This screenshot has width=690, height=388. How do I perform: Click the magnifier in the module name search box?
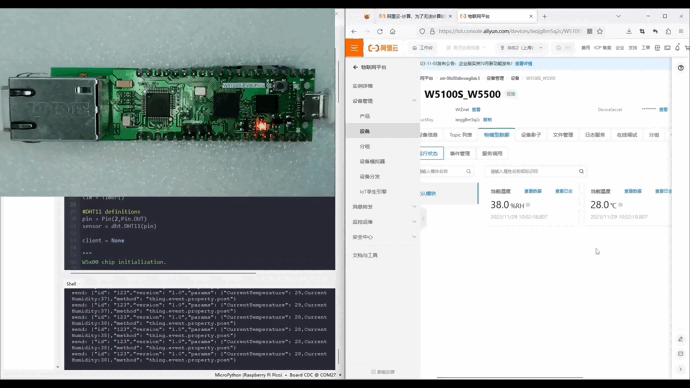469,171
